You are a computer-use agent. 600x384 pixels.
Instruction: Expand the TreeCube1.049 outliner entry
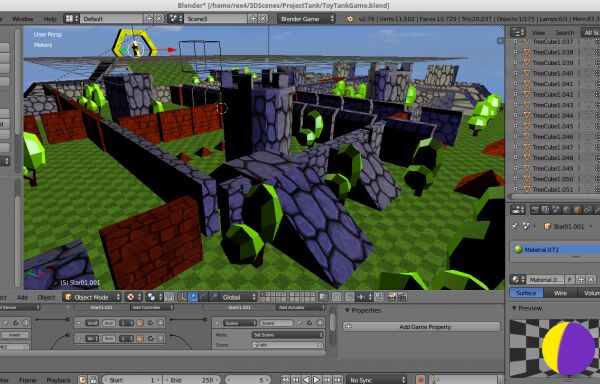(x=515, y=168)
